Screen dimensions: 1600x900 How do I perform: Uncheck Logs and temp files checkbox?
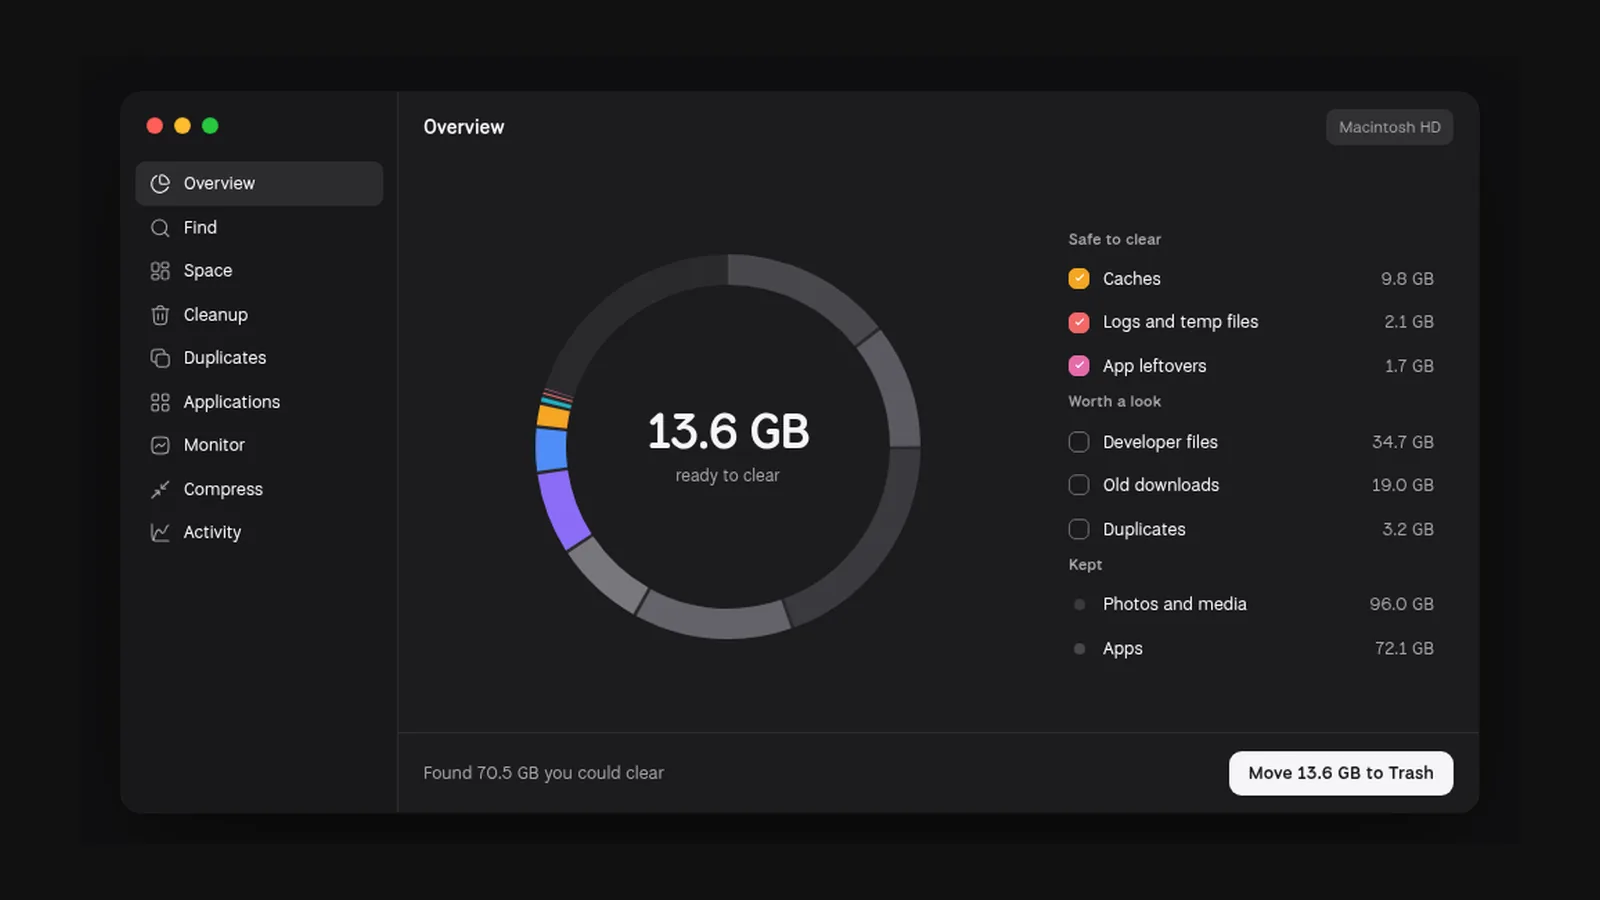click(1079, 322)
